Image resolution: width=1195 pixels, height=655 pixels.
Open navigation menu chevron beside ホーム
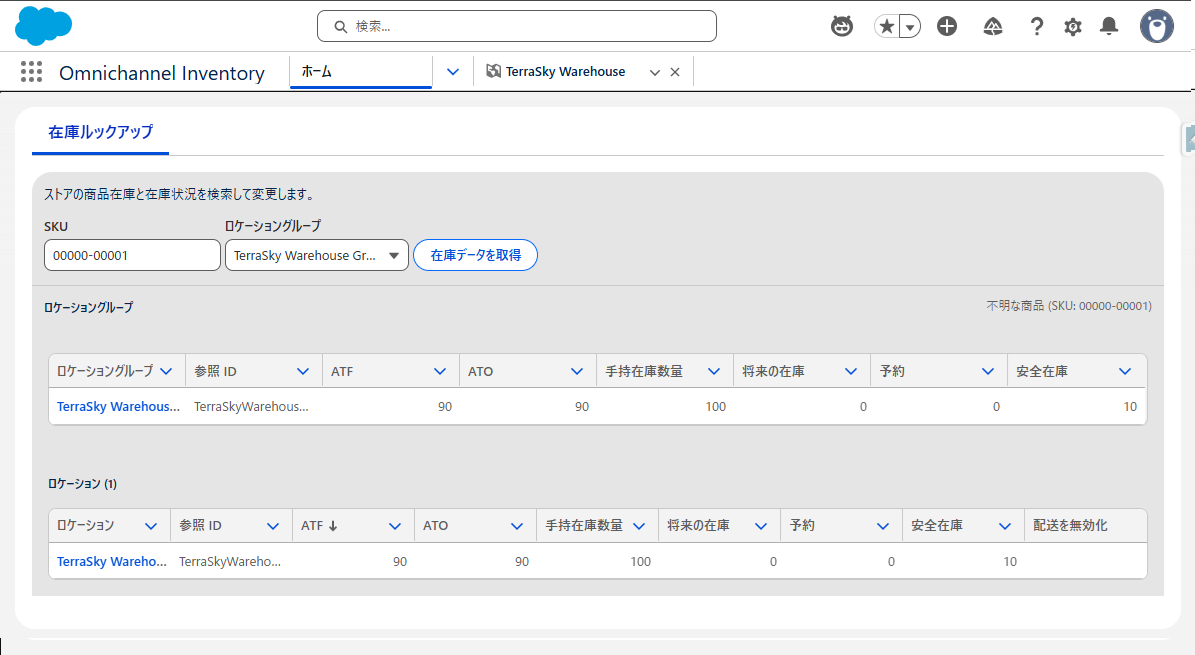pos(453,72)
